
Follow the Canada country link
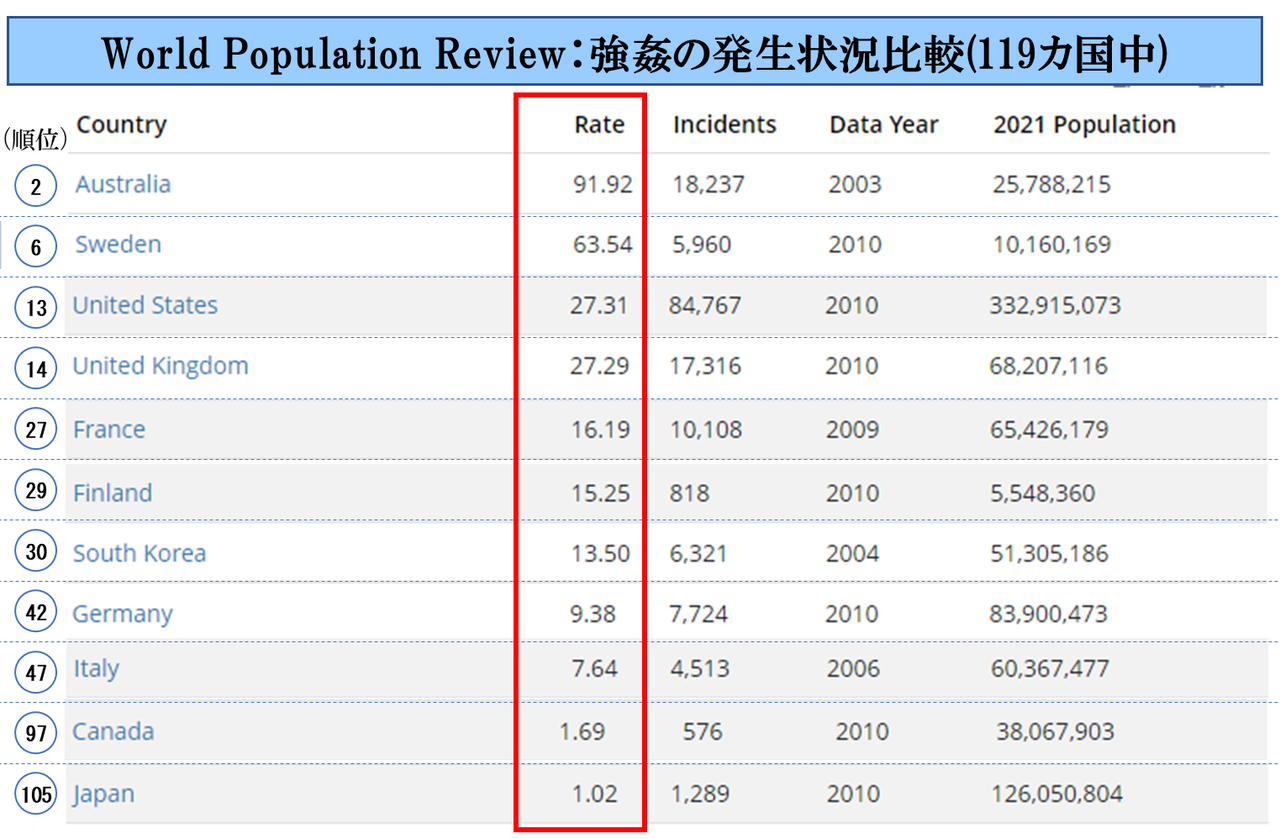pos(113,731)
